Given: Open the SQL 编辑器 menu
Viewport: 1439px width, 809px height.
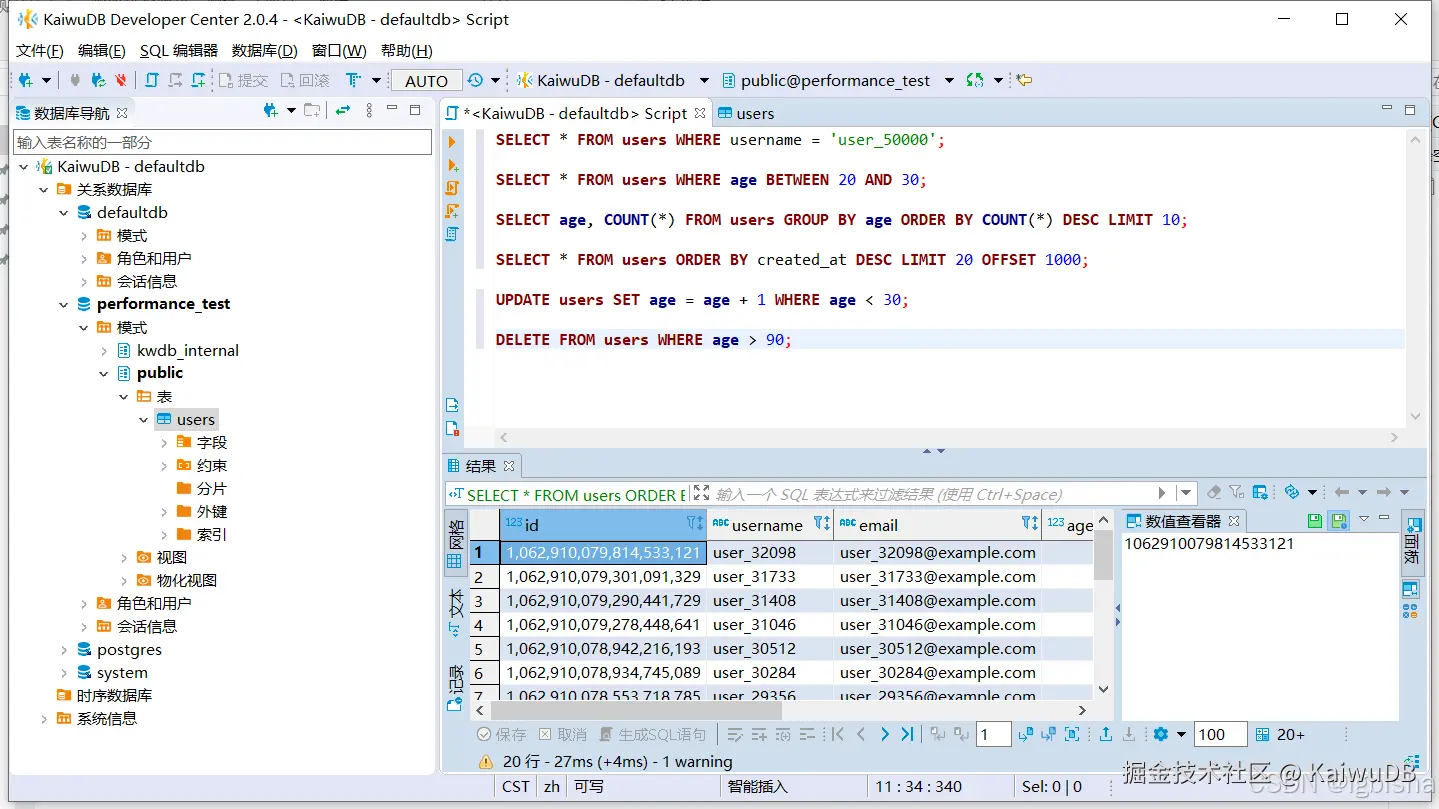Looking at the screenshot, I should tap(178, 51).
